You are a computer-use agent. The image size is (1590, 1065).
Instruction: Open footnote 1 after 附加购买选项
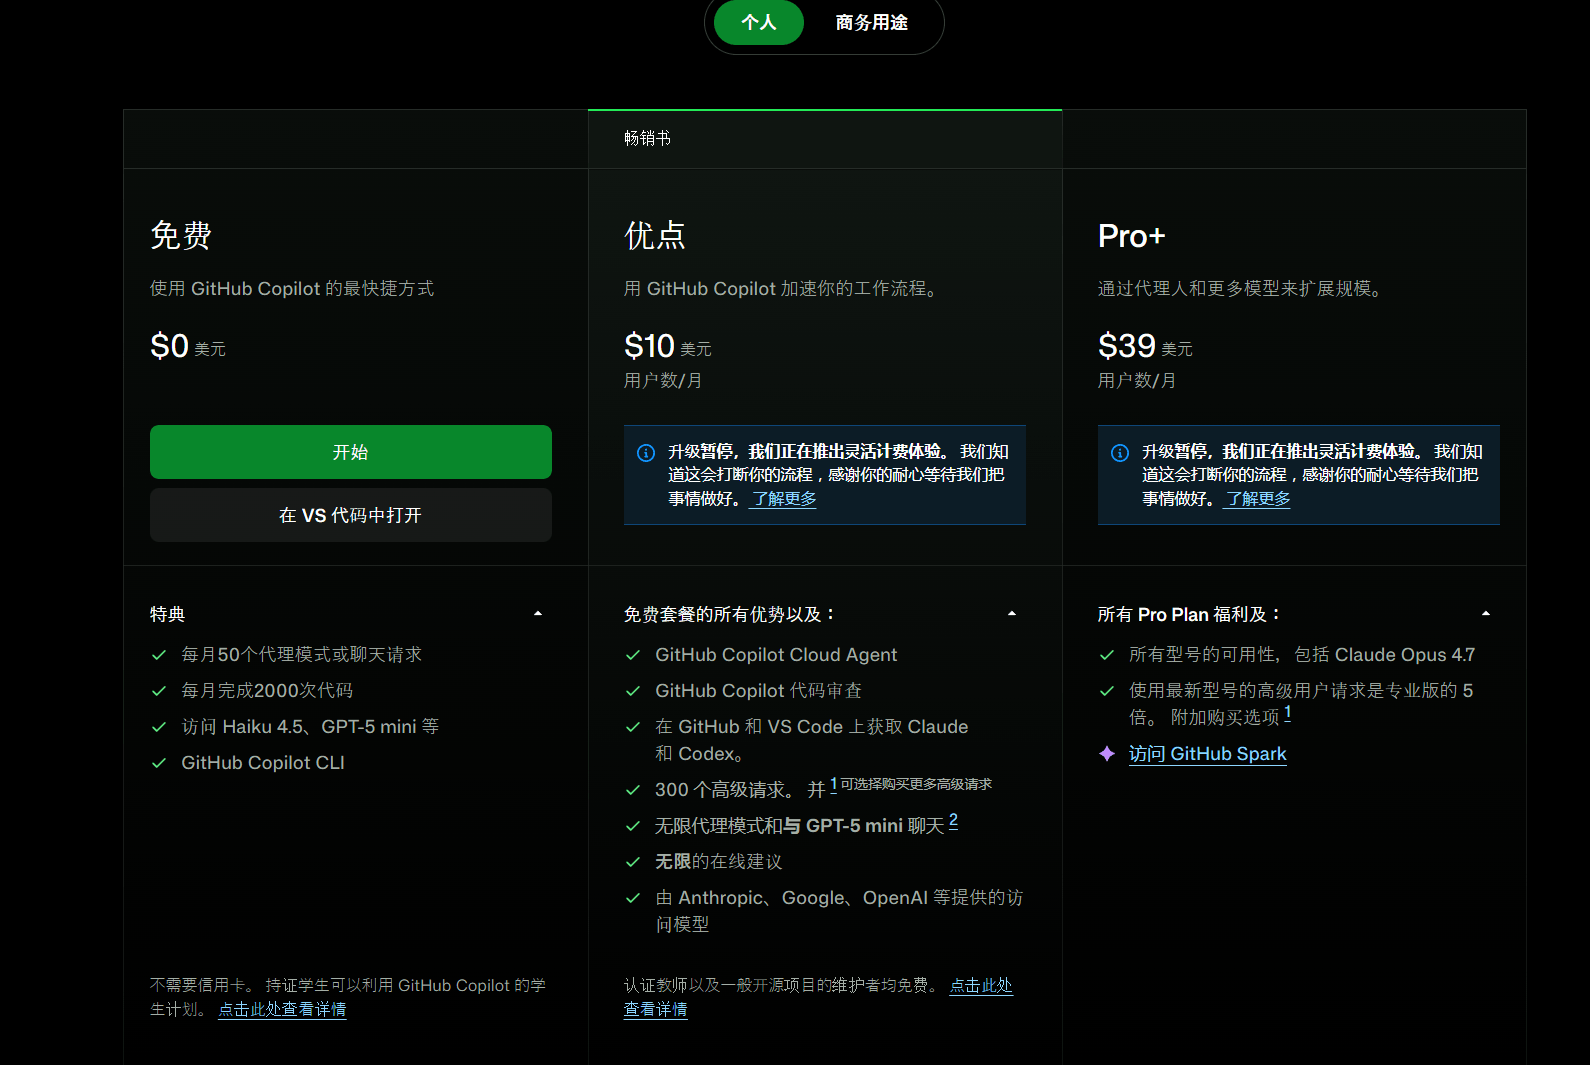1288,713
